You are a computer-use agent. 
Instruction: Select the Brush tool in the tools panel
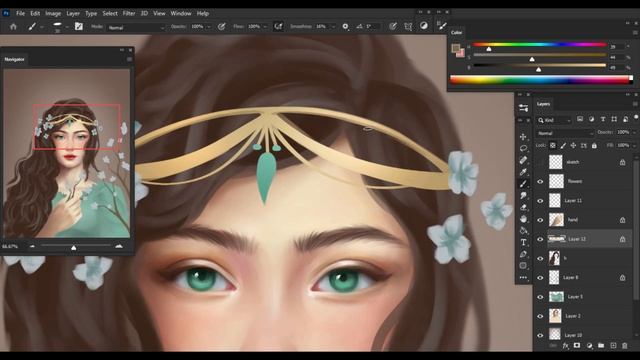523,184
